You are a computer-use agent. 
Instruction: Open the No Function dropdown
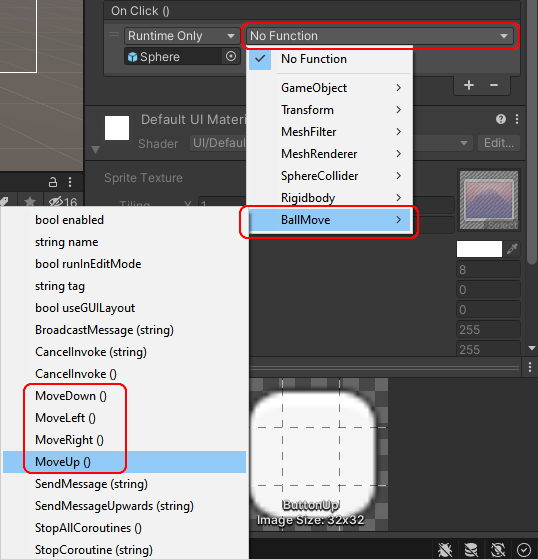pos(379,36)
